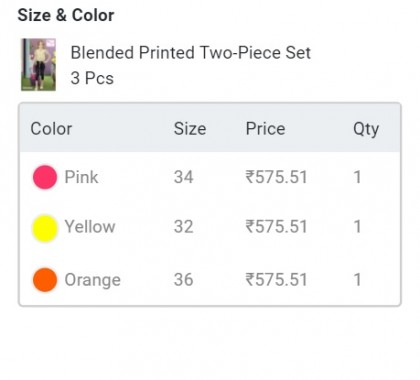
Task: Select the ₹575.51 price in Orange row
Action: pyautogui.click(x=276, y=279)
